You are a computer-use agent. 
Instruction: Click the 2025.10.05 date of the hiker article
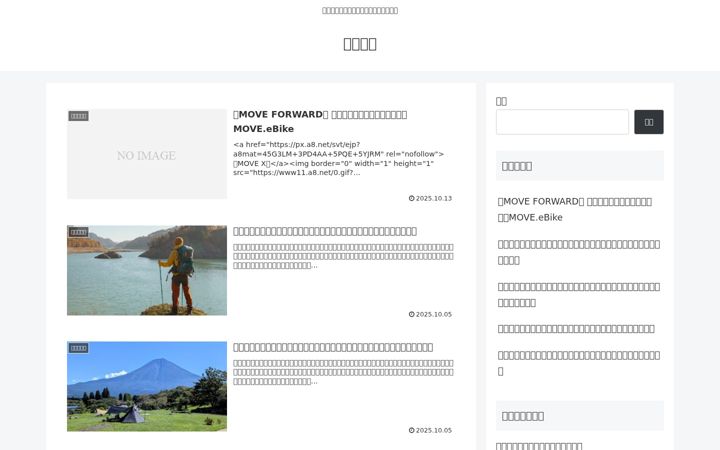coord(433,315)
